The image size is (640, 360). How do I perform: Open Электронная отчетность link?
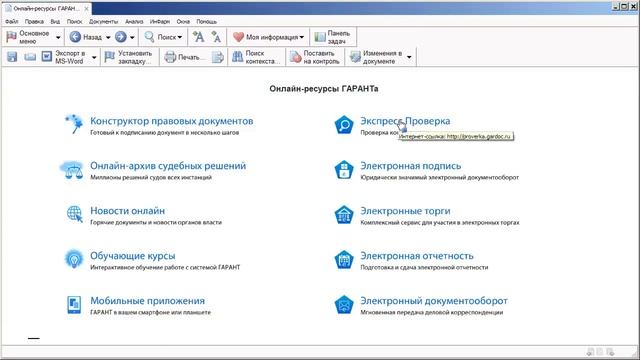[x=417, y=256]
